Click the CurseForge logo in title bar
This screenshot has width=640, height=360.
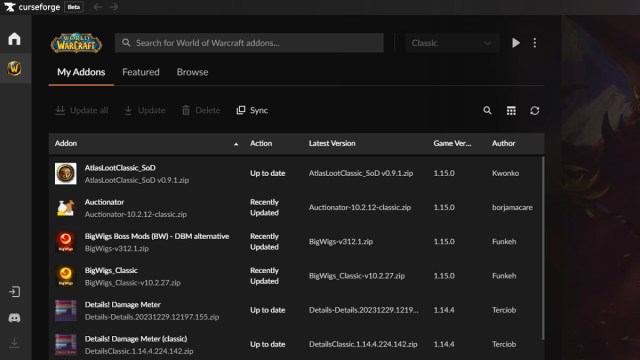(32, 7)
